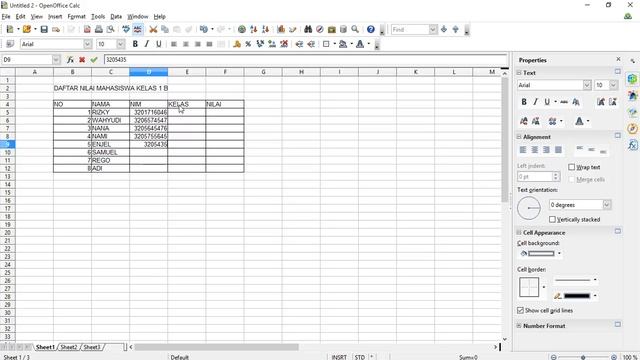
Task: Apply currency number format icon
Action: [x=237, y=44]
